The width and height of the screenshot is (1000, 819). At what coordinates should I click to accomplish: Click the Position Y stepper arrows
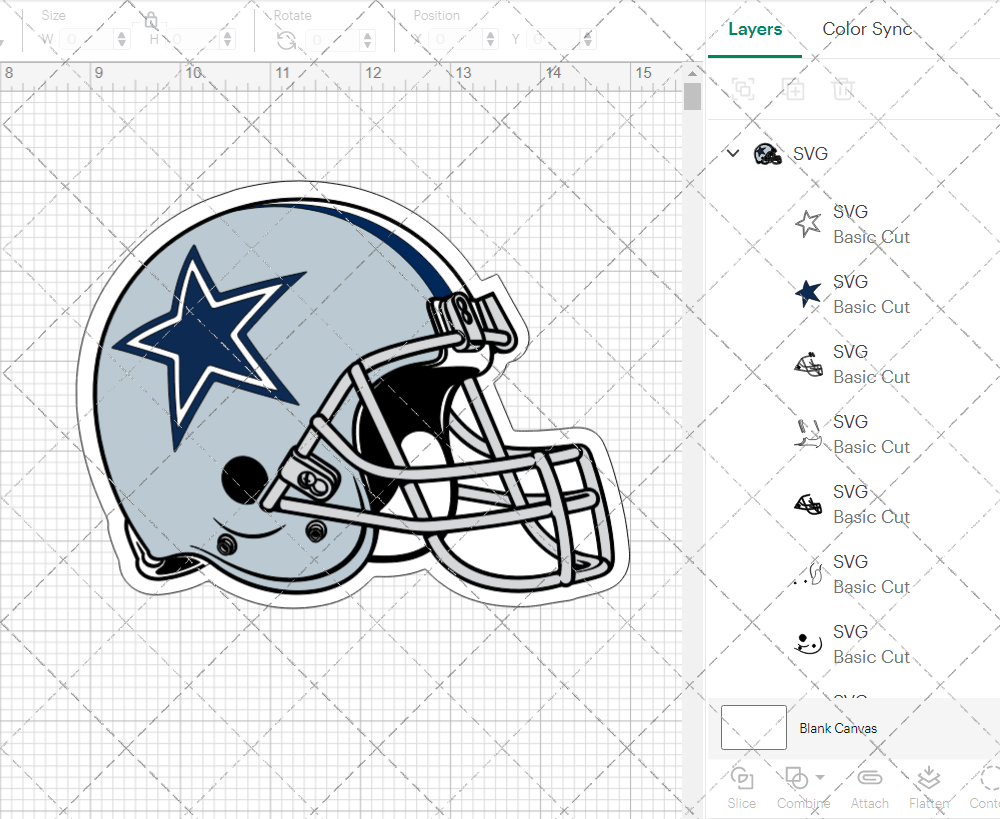click(587, 40)
